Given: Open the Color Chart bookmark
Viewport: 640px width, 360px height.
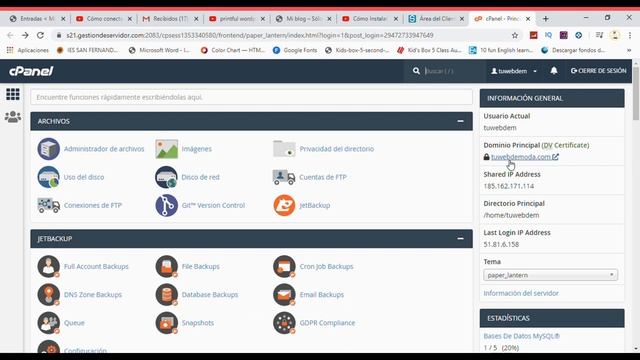Looking at the screenshot, I should pos(233,50).
